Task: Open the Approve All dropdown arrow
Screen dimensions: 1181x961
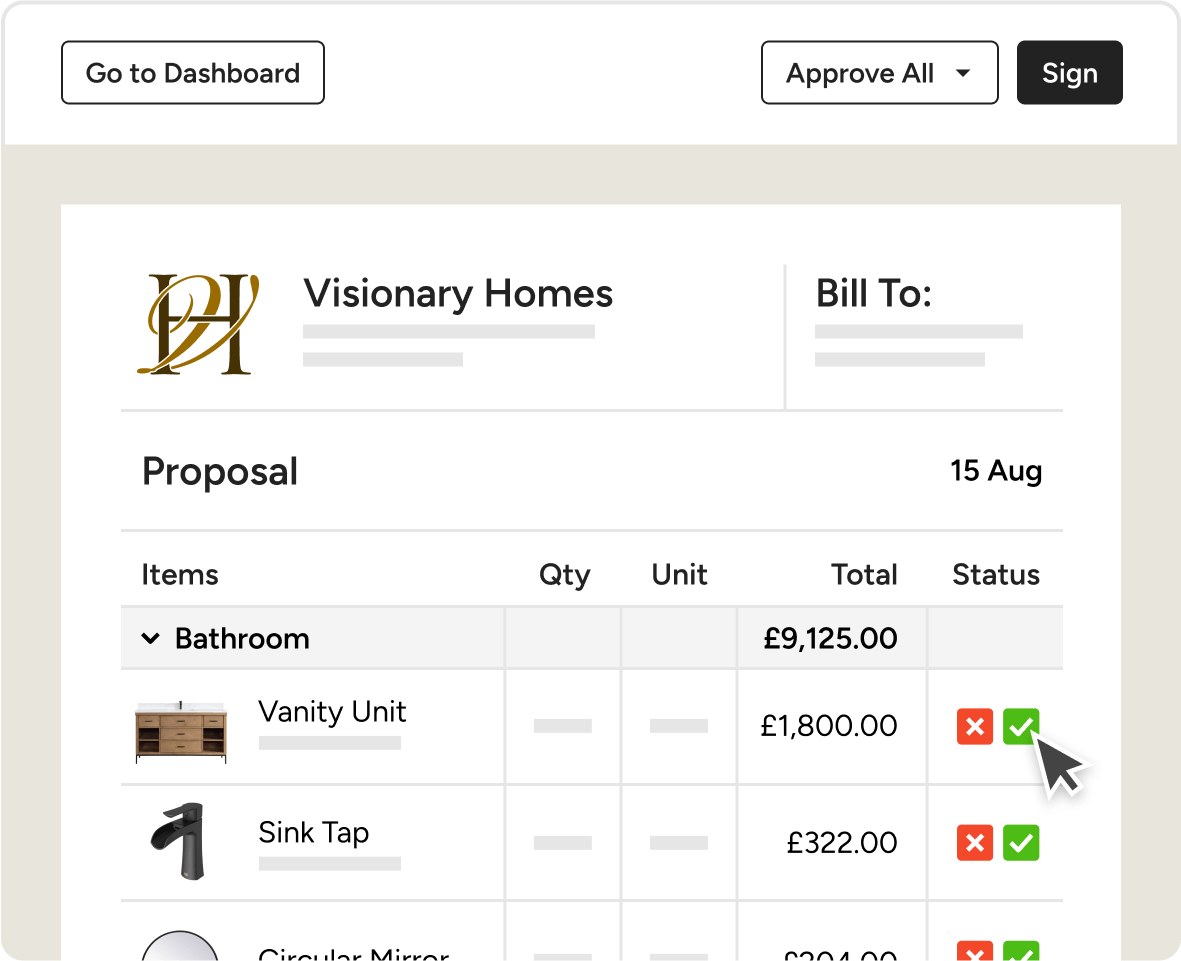Action: click(x=963, y=73)
